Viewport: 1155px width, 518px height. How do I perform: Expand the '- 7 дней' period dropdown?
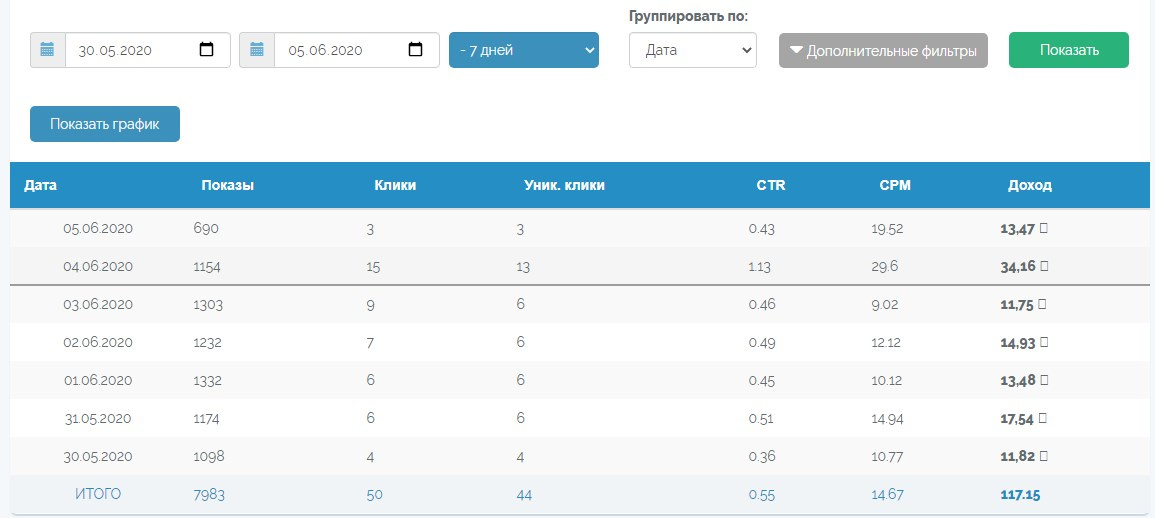click(523, 50)
